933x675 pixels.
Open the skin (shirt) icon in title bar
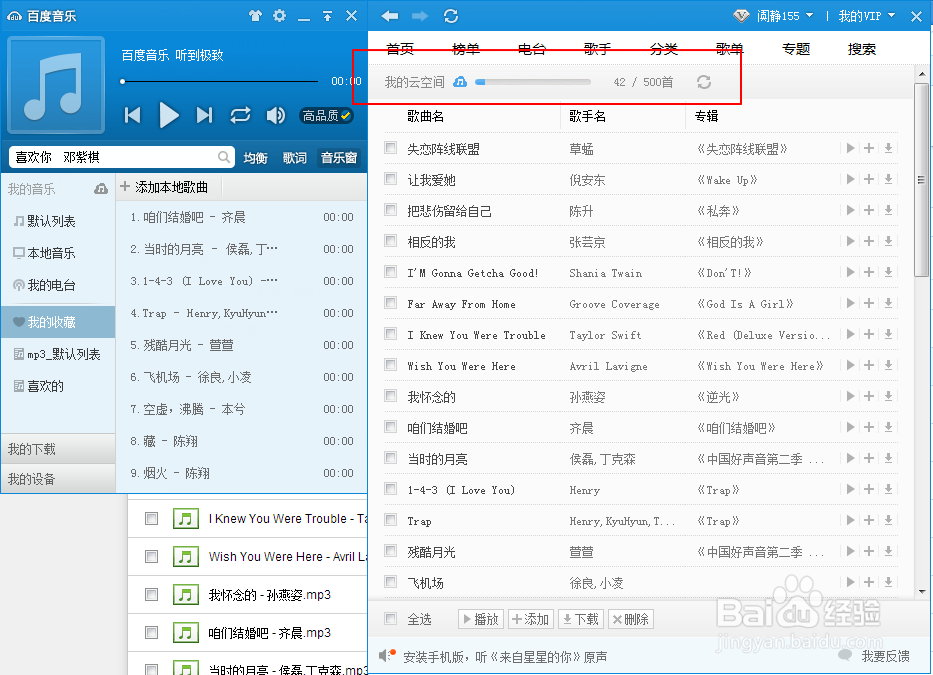(x=255, y=16)
